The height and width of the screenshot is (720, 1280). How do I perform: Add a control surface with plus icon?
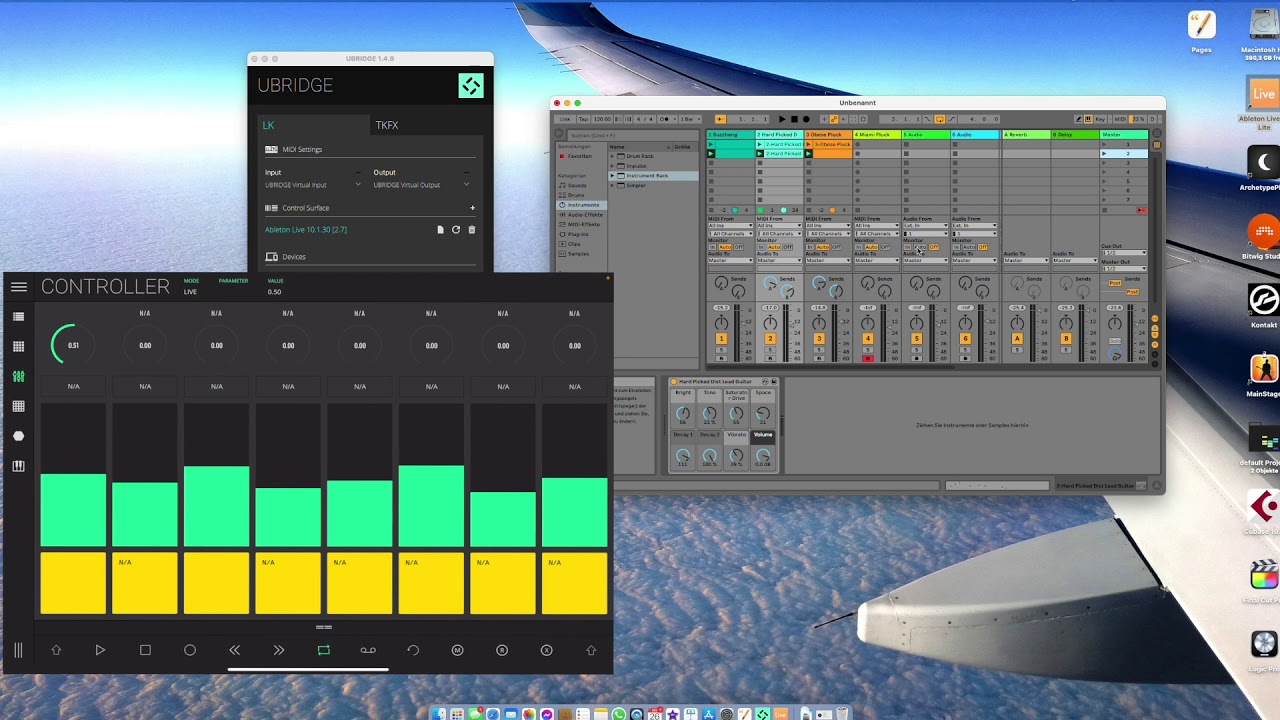(x=472, y=208)
